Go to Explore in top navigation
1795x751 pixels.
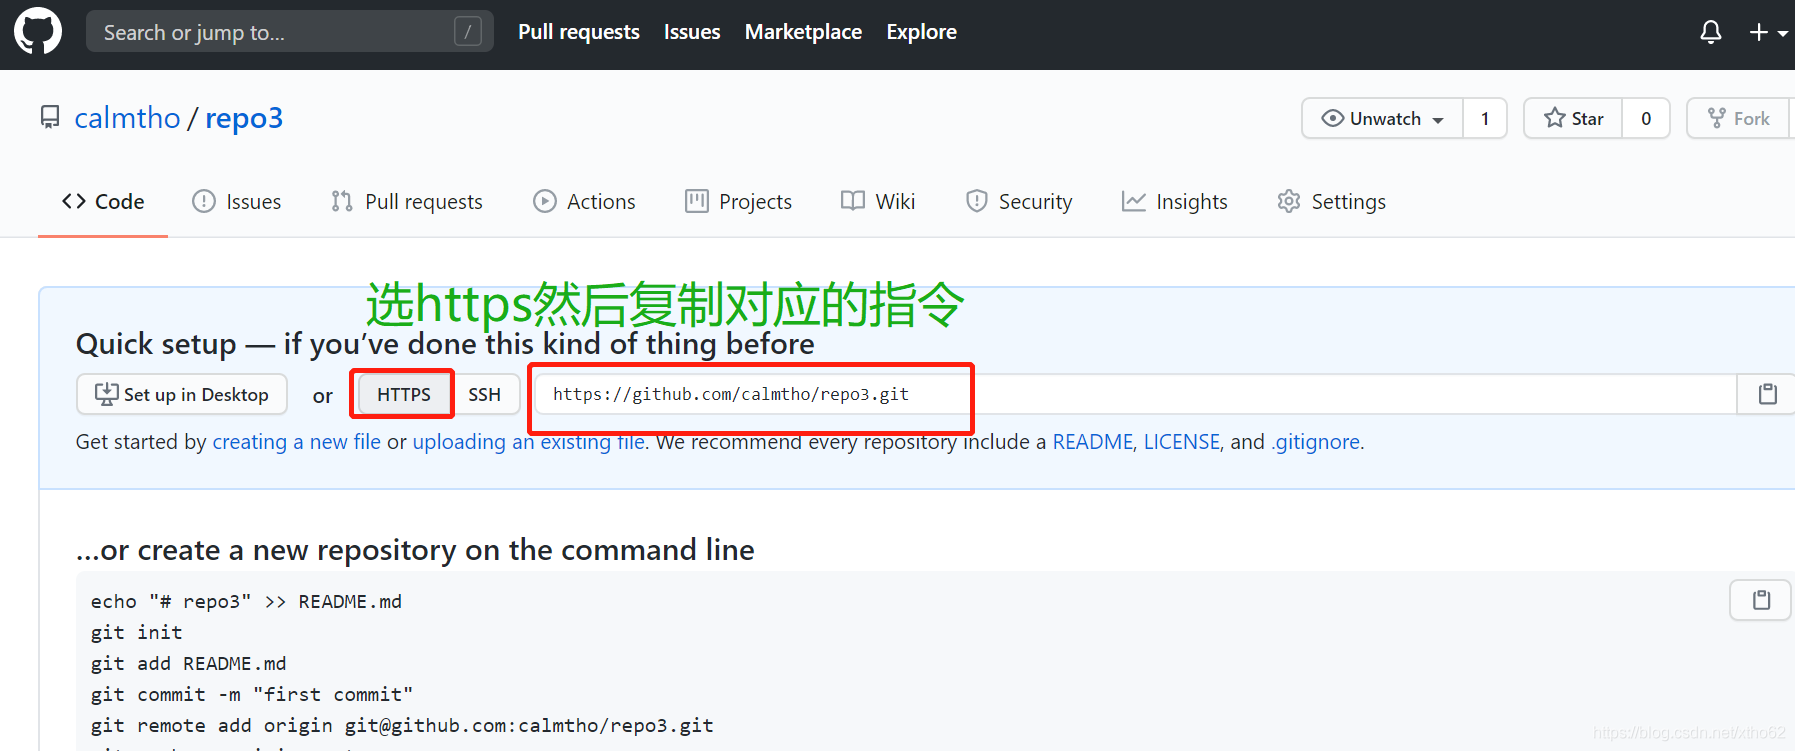coord(921,32)
